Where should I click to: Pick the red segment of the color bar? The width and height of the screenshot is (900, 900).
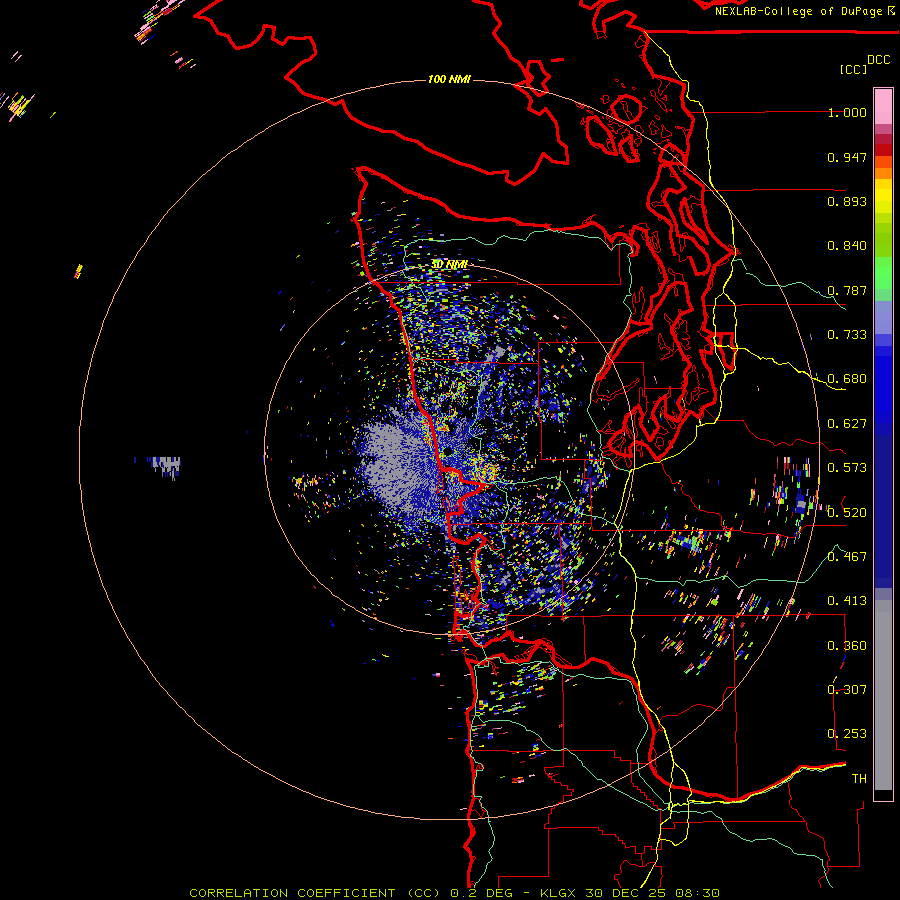[x=883, y=150]
